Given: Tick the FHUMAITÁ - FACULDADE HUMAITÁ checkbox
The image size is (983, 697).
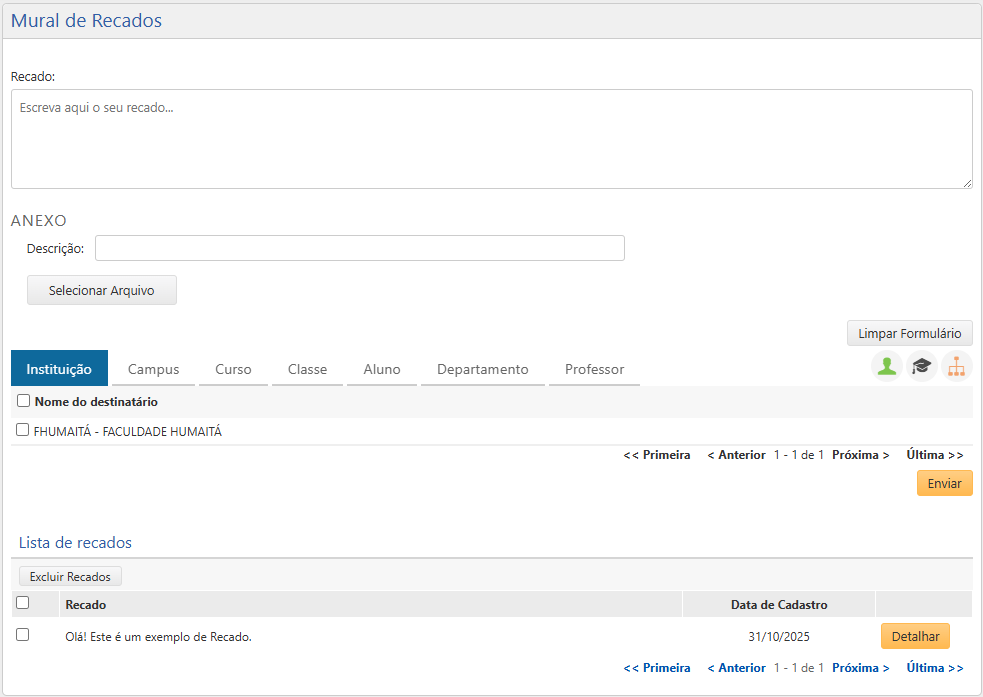Looking at the screenshot, I should tap(23, 430).
